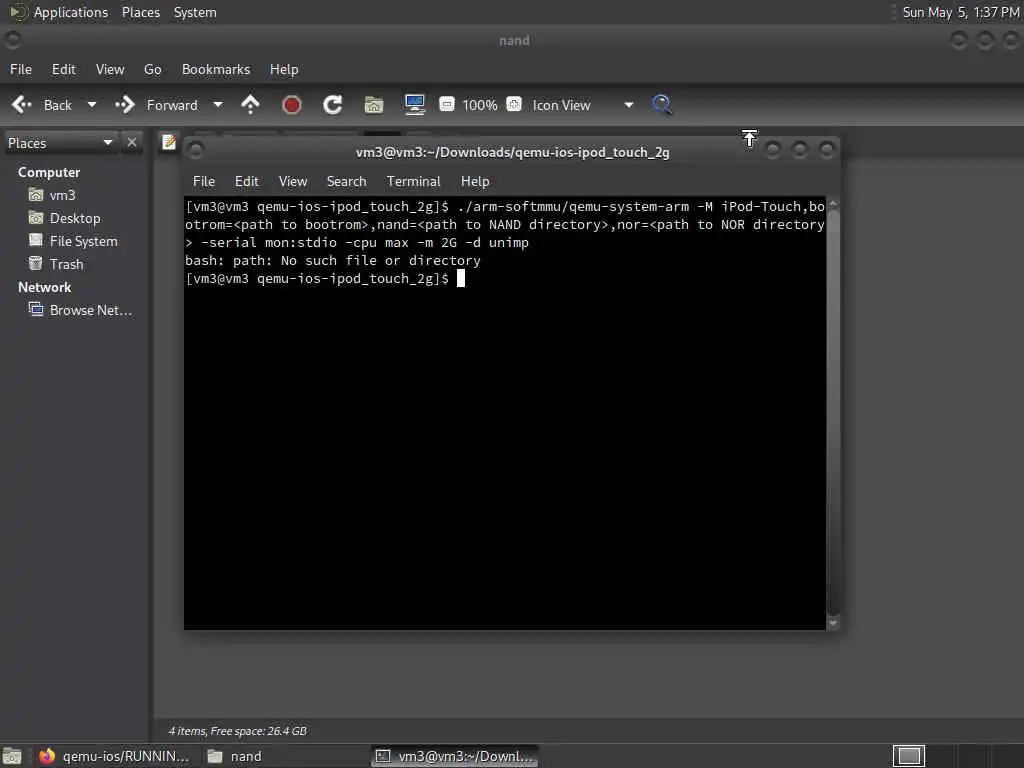Screen dimensions: 1024x768
Task: Click the 100% zoom level label
Action: click(480, 105)
